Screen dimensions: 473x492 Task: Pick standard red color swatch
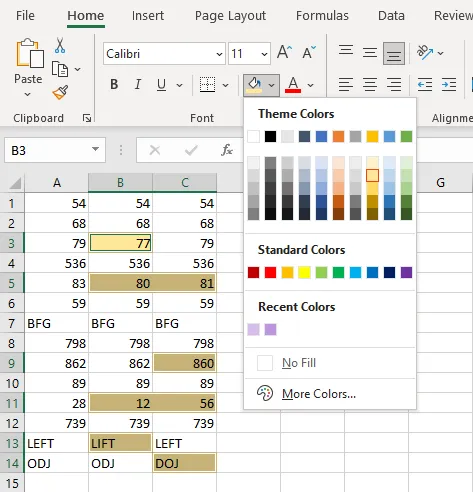(270, 272)
